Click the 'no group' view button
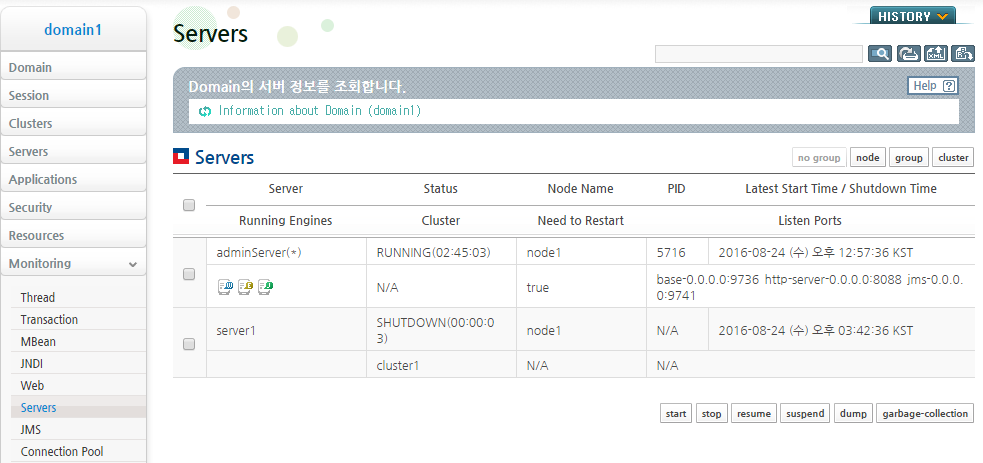 click(x=819, y=158)
